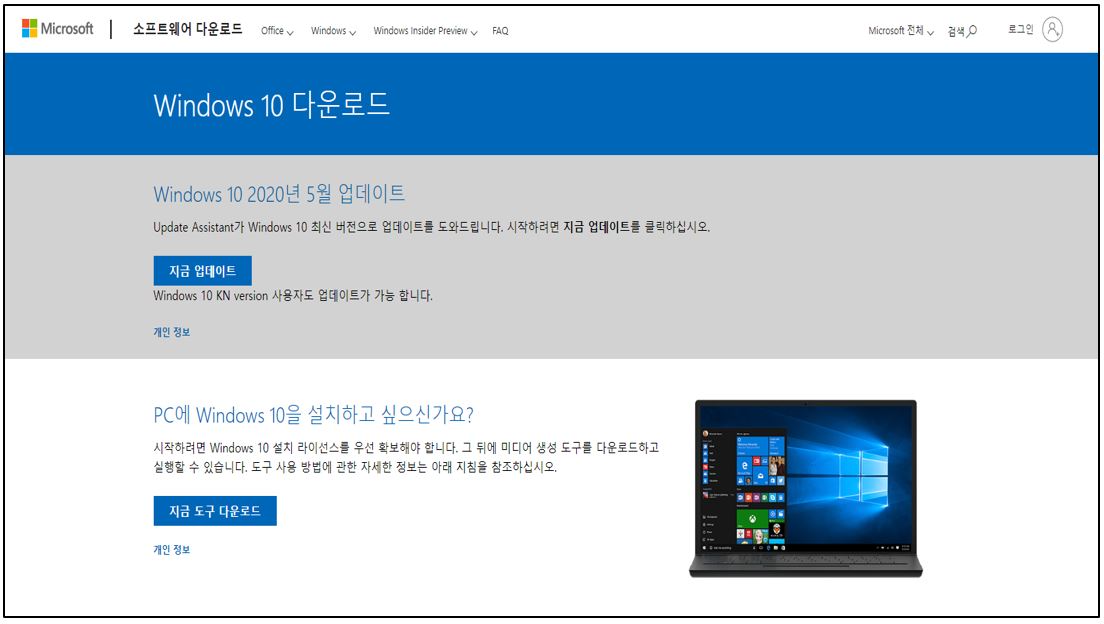This screenshot has height=624, width=1104.
Task: Expand the Microsoft 전체 dropdown
Action: coord(901,31)
